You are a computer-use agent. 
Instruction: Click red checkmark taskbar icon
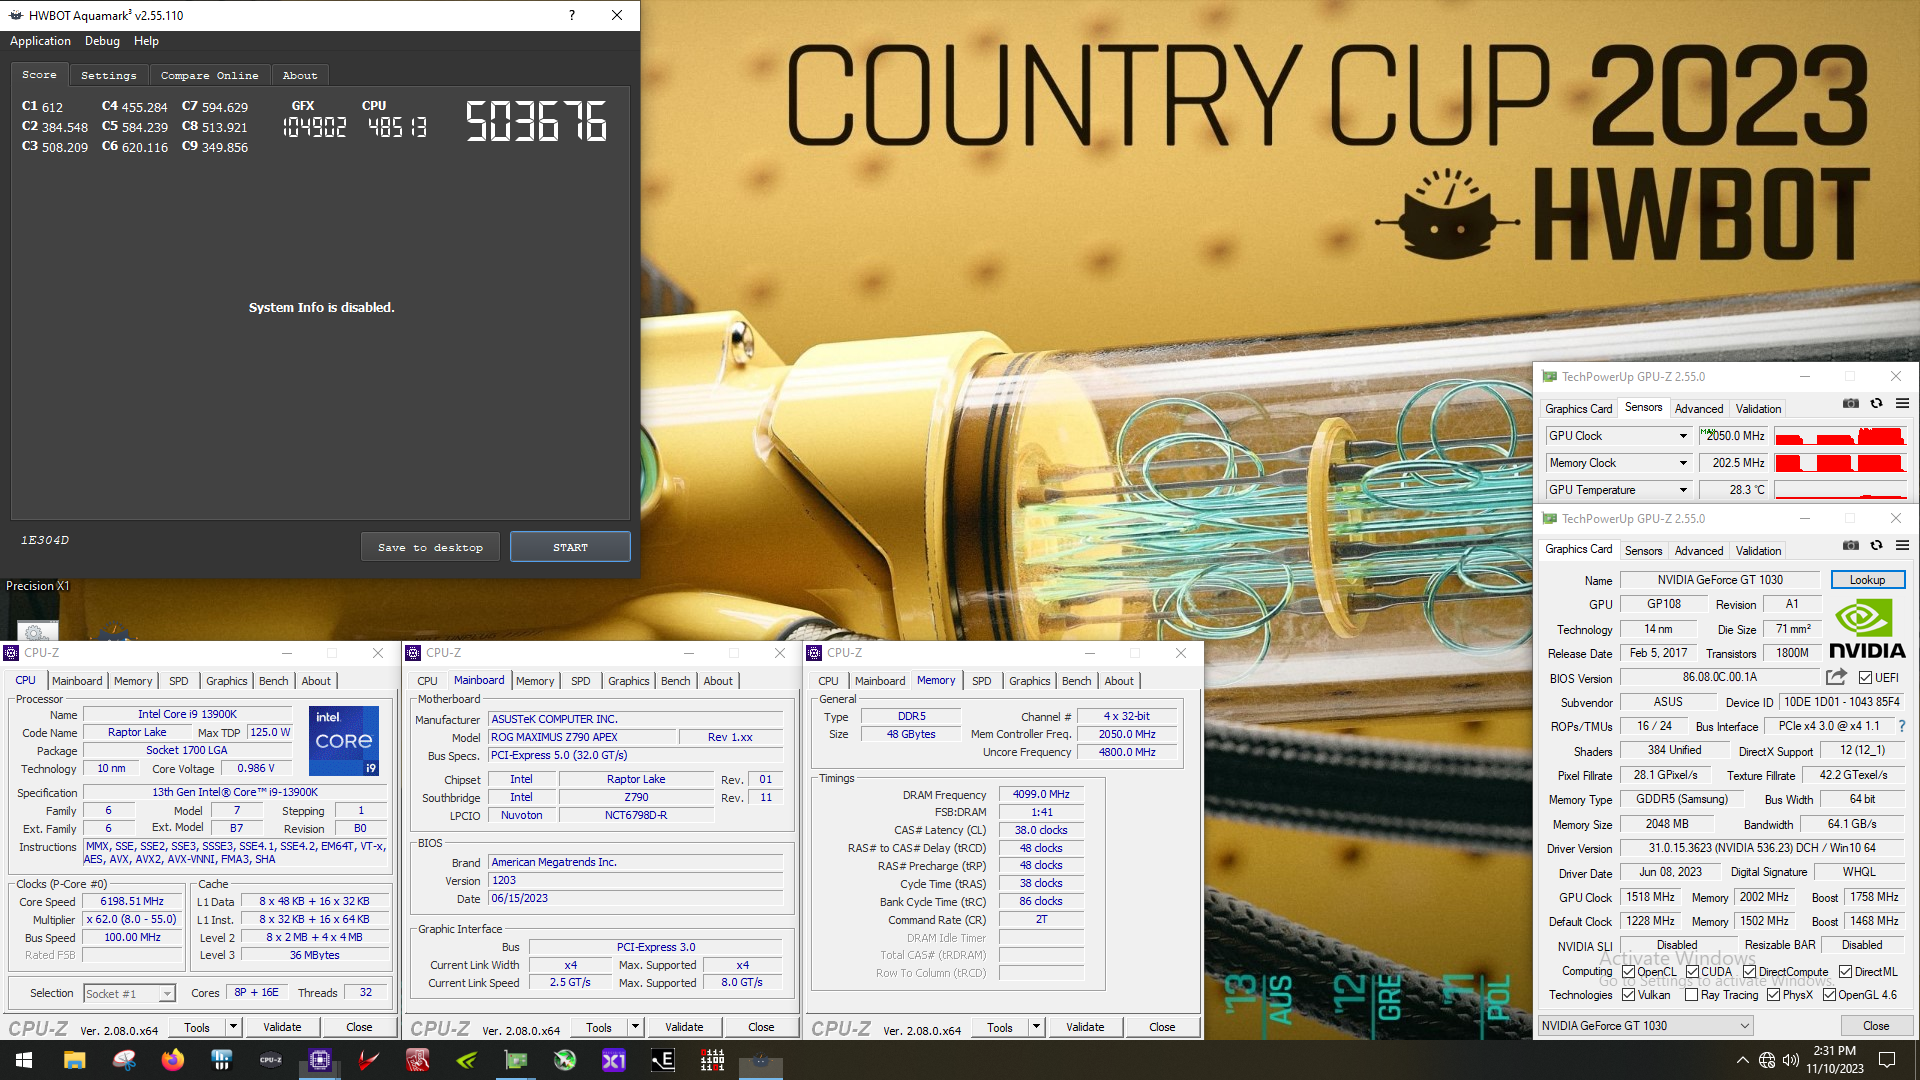(369, 1060)
